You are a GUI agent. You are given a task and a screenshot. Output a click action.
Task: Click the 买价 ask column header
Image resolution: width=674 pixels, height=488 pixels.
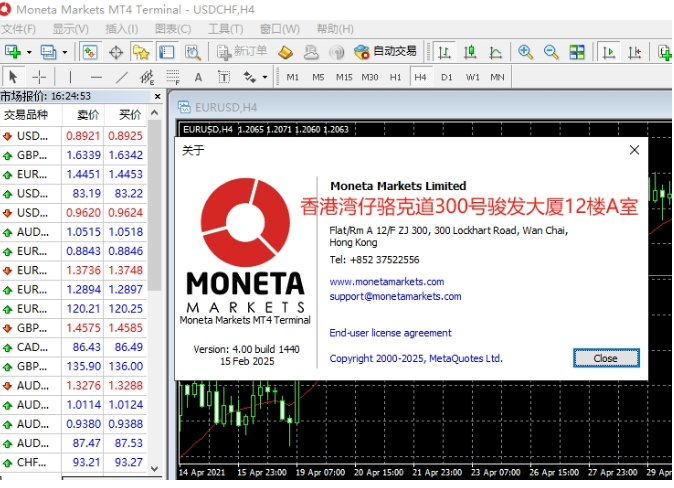click(125, 115)
